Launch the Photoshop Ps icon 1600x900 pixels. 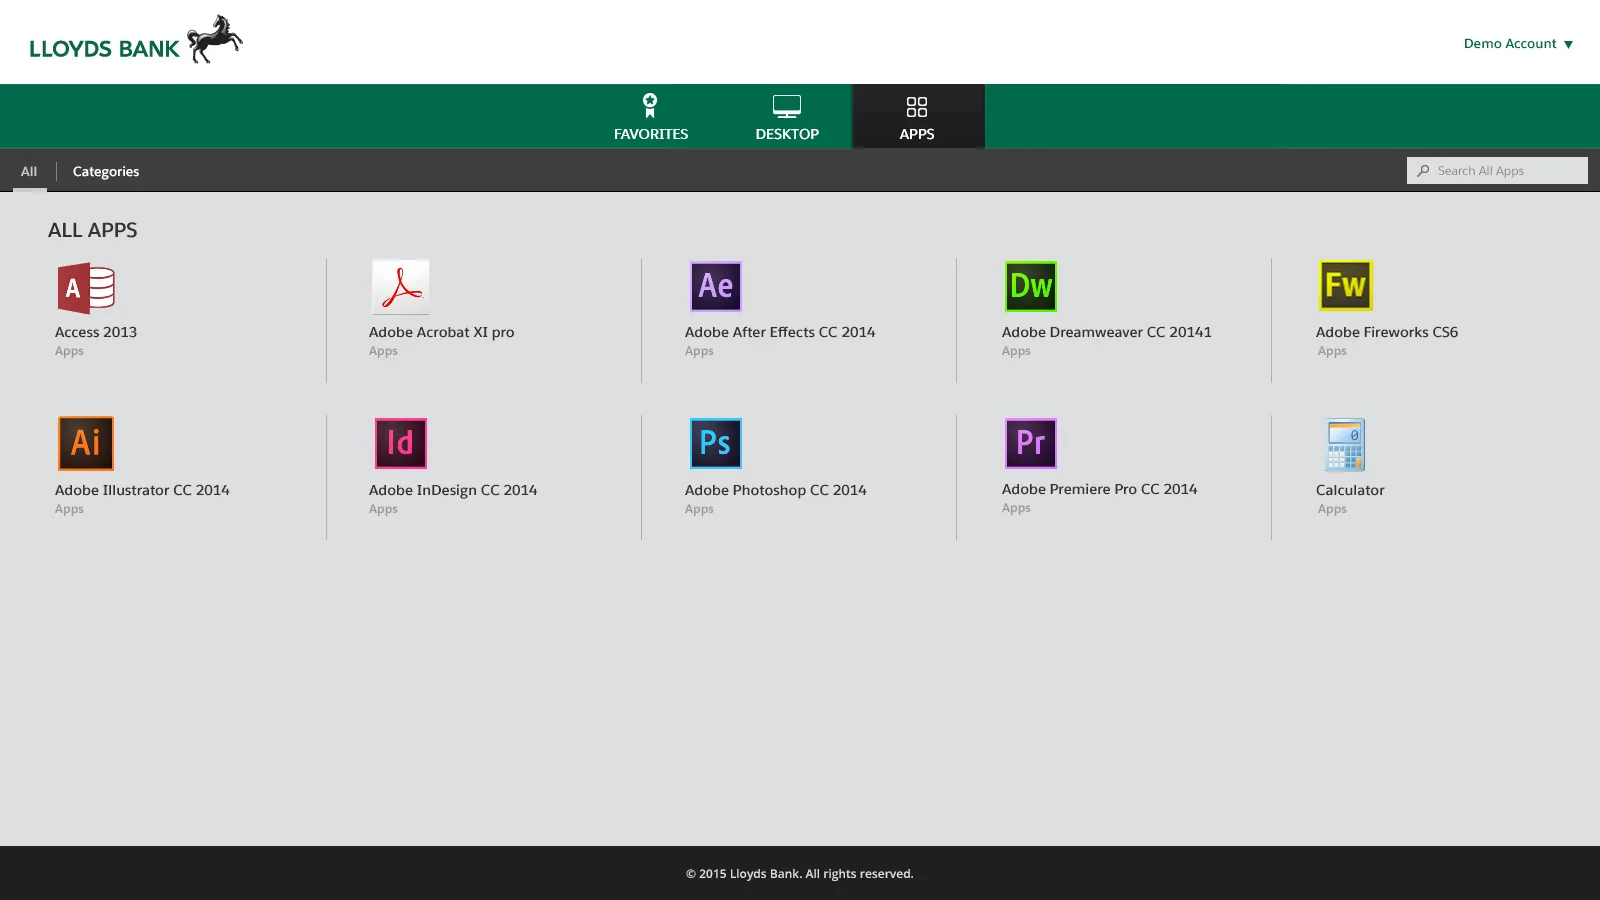(716, 443)
